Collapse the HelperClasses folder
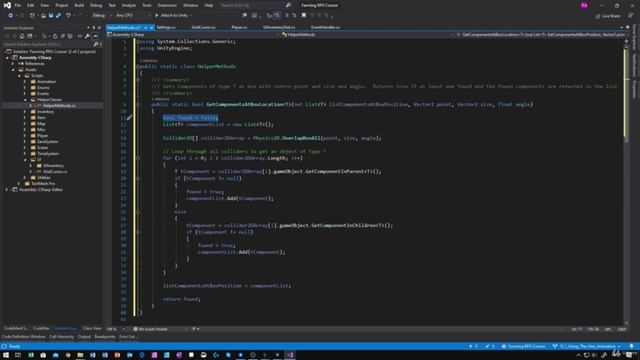640x360 pixels. tap(25, 100)
